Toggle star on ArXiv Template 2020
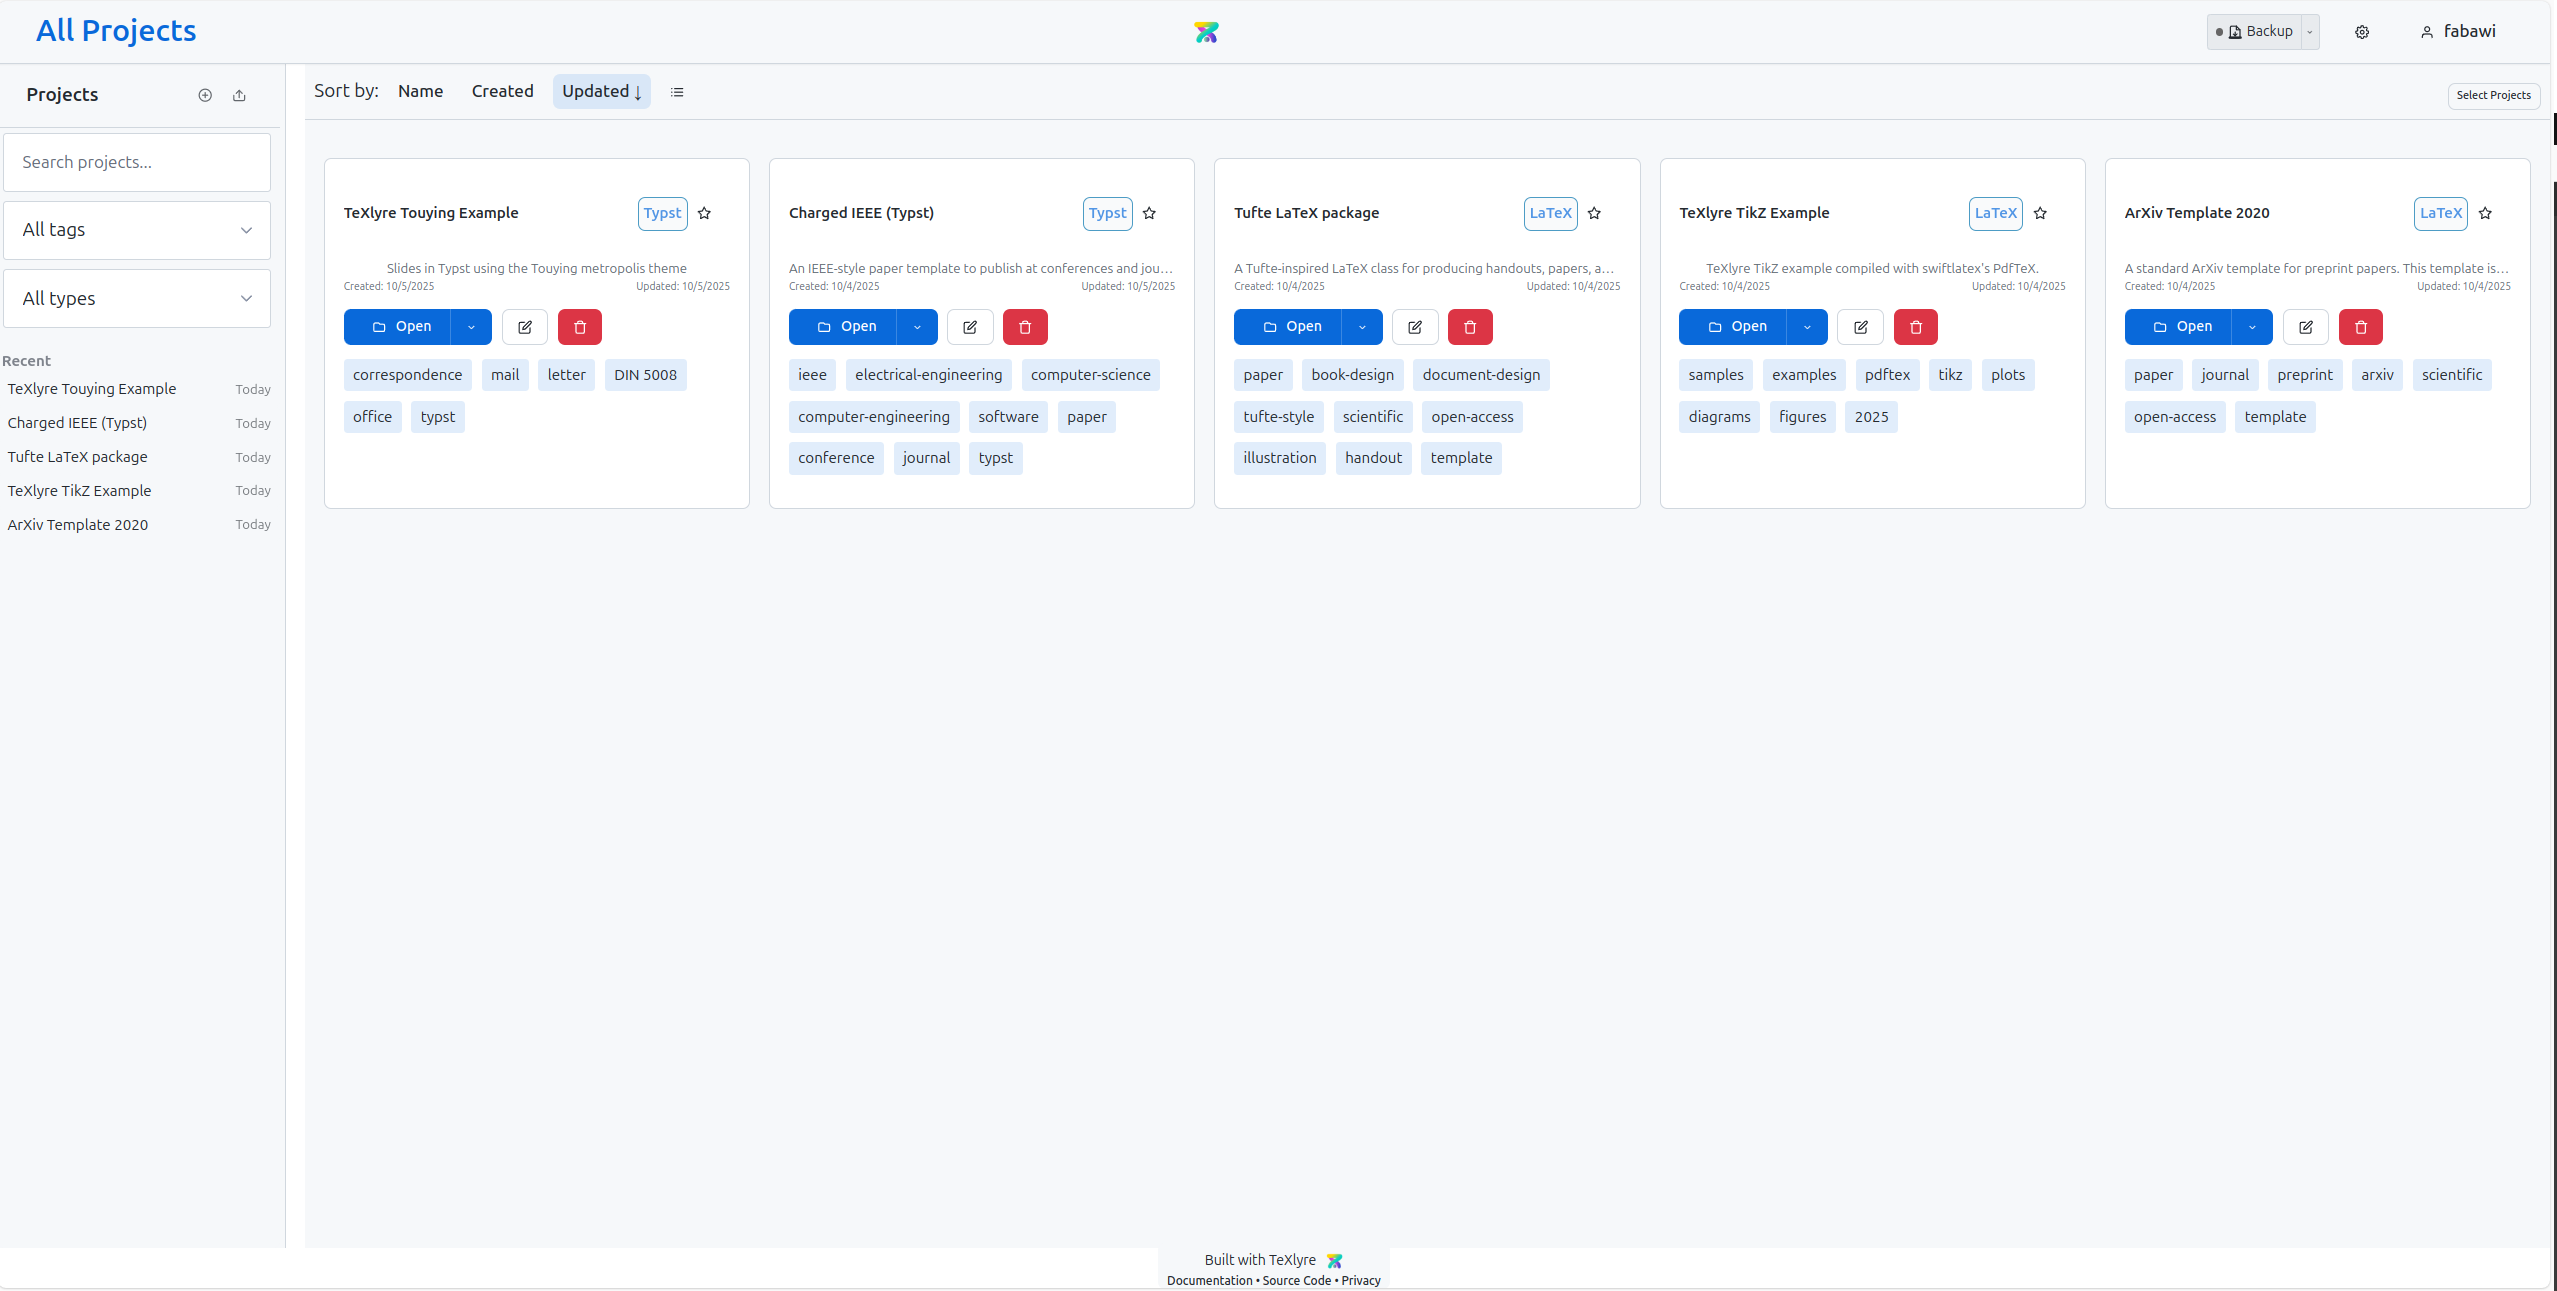 (x=2485, y=213)
